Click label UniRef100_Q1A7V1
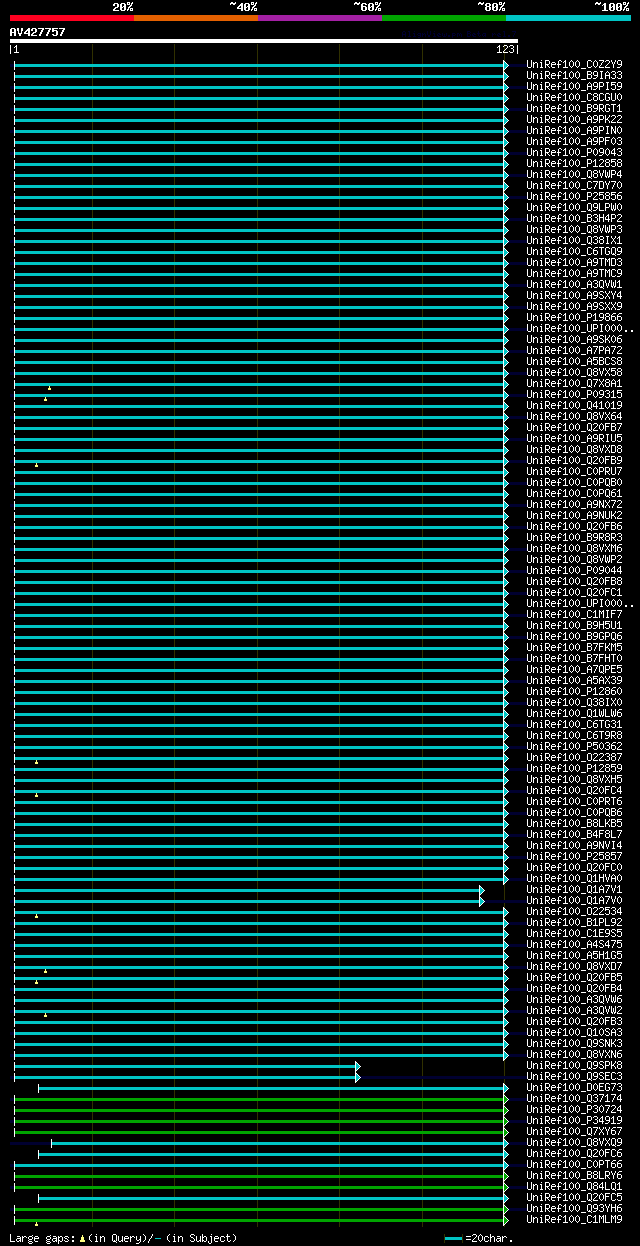640x1246 pixels. [574, 889]
